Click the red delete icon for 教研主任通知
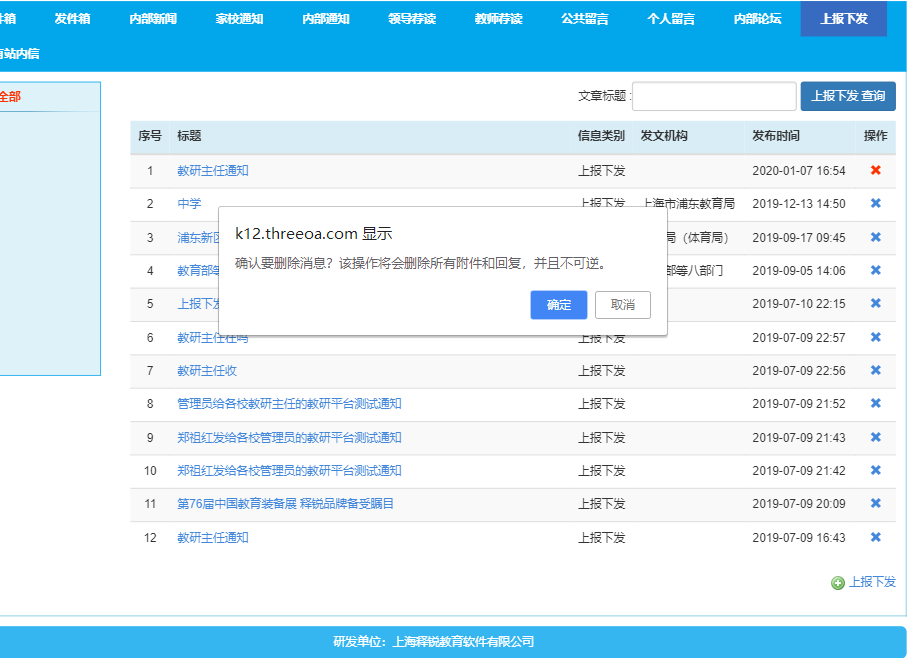Image resolution: width=909 pixels, height=658 pixels. 876,170
